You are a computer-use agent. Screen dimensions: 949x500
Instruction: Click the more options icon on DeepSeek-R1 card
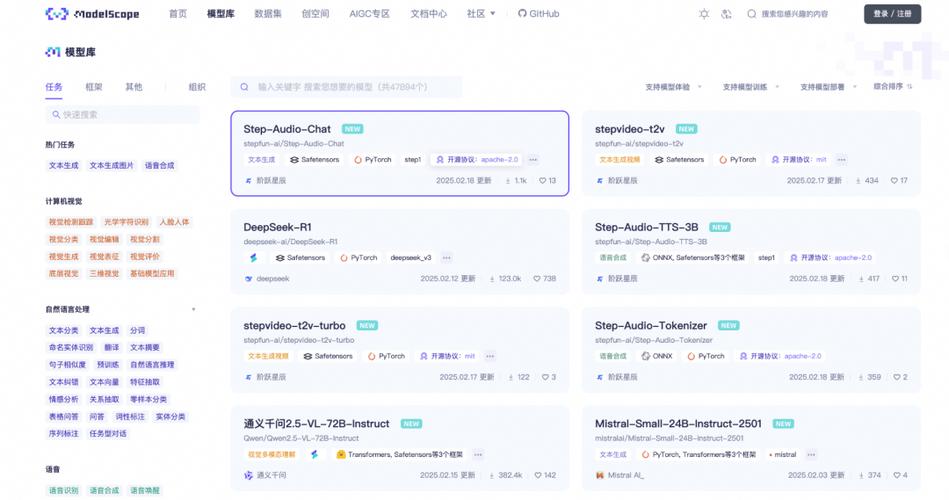447,258
